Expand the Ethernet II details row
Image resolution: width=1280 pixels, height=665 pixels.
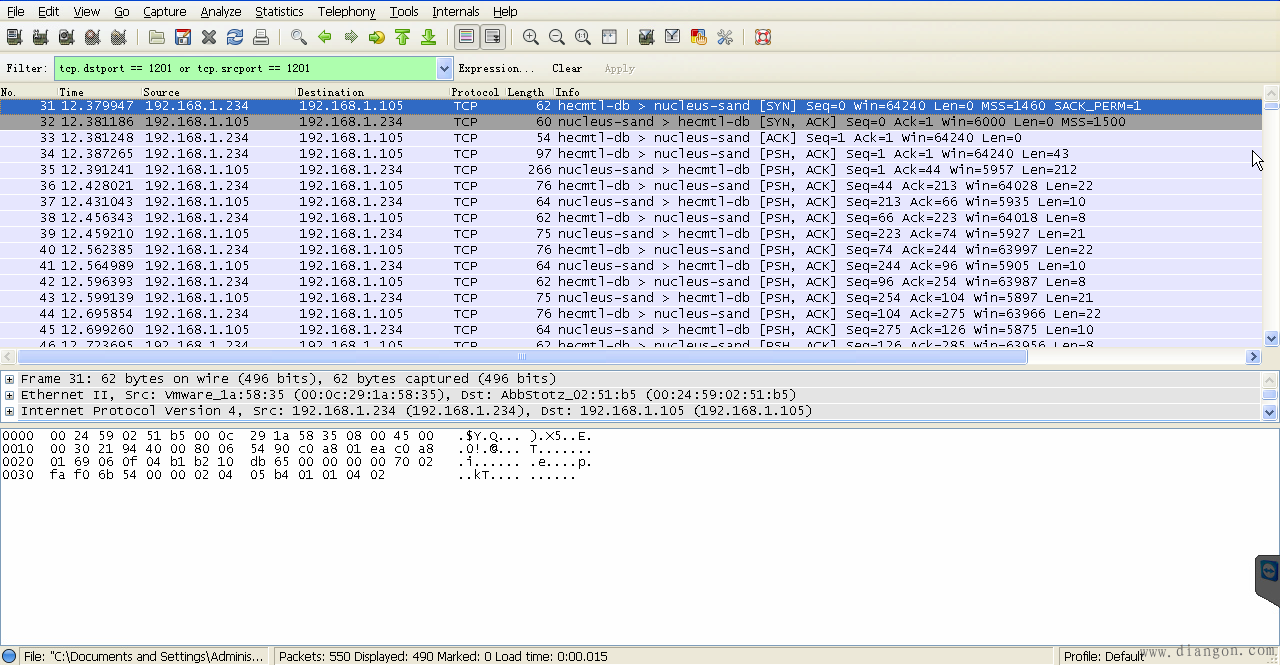9,395
